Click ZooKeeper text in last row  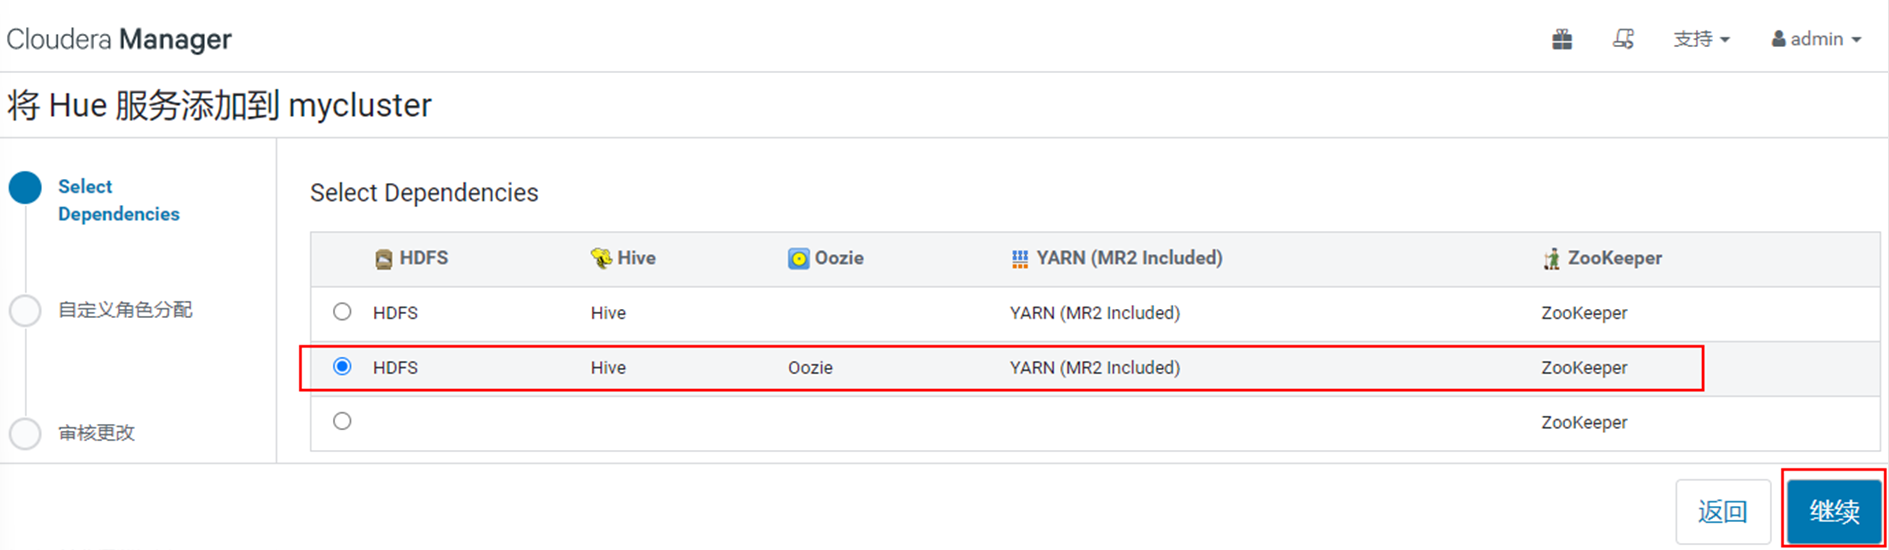click(x=1584, y=422)
